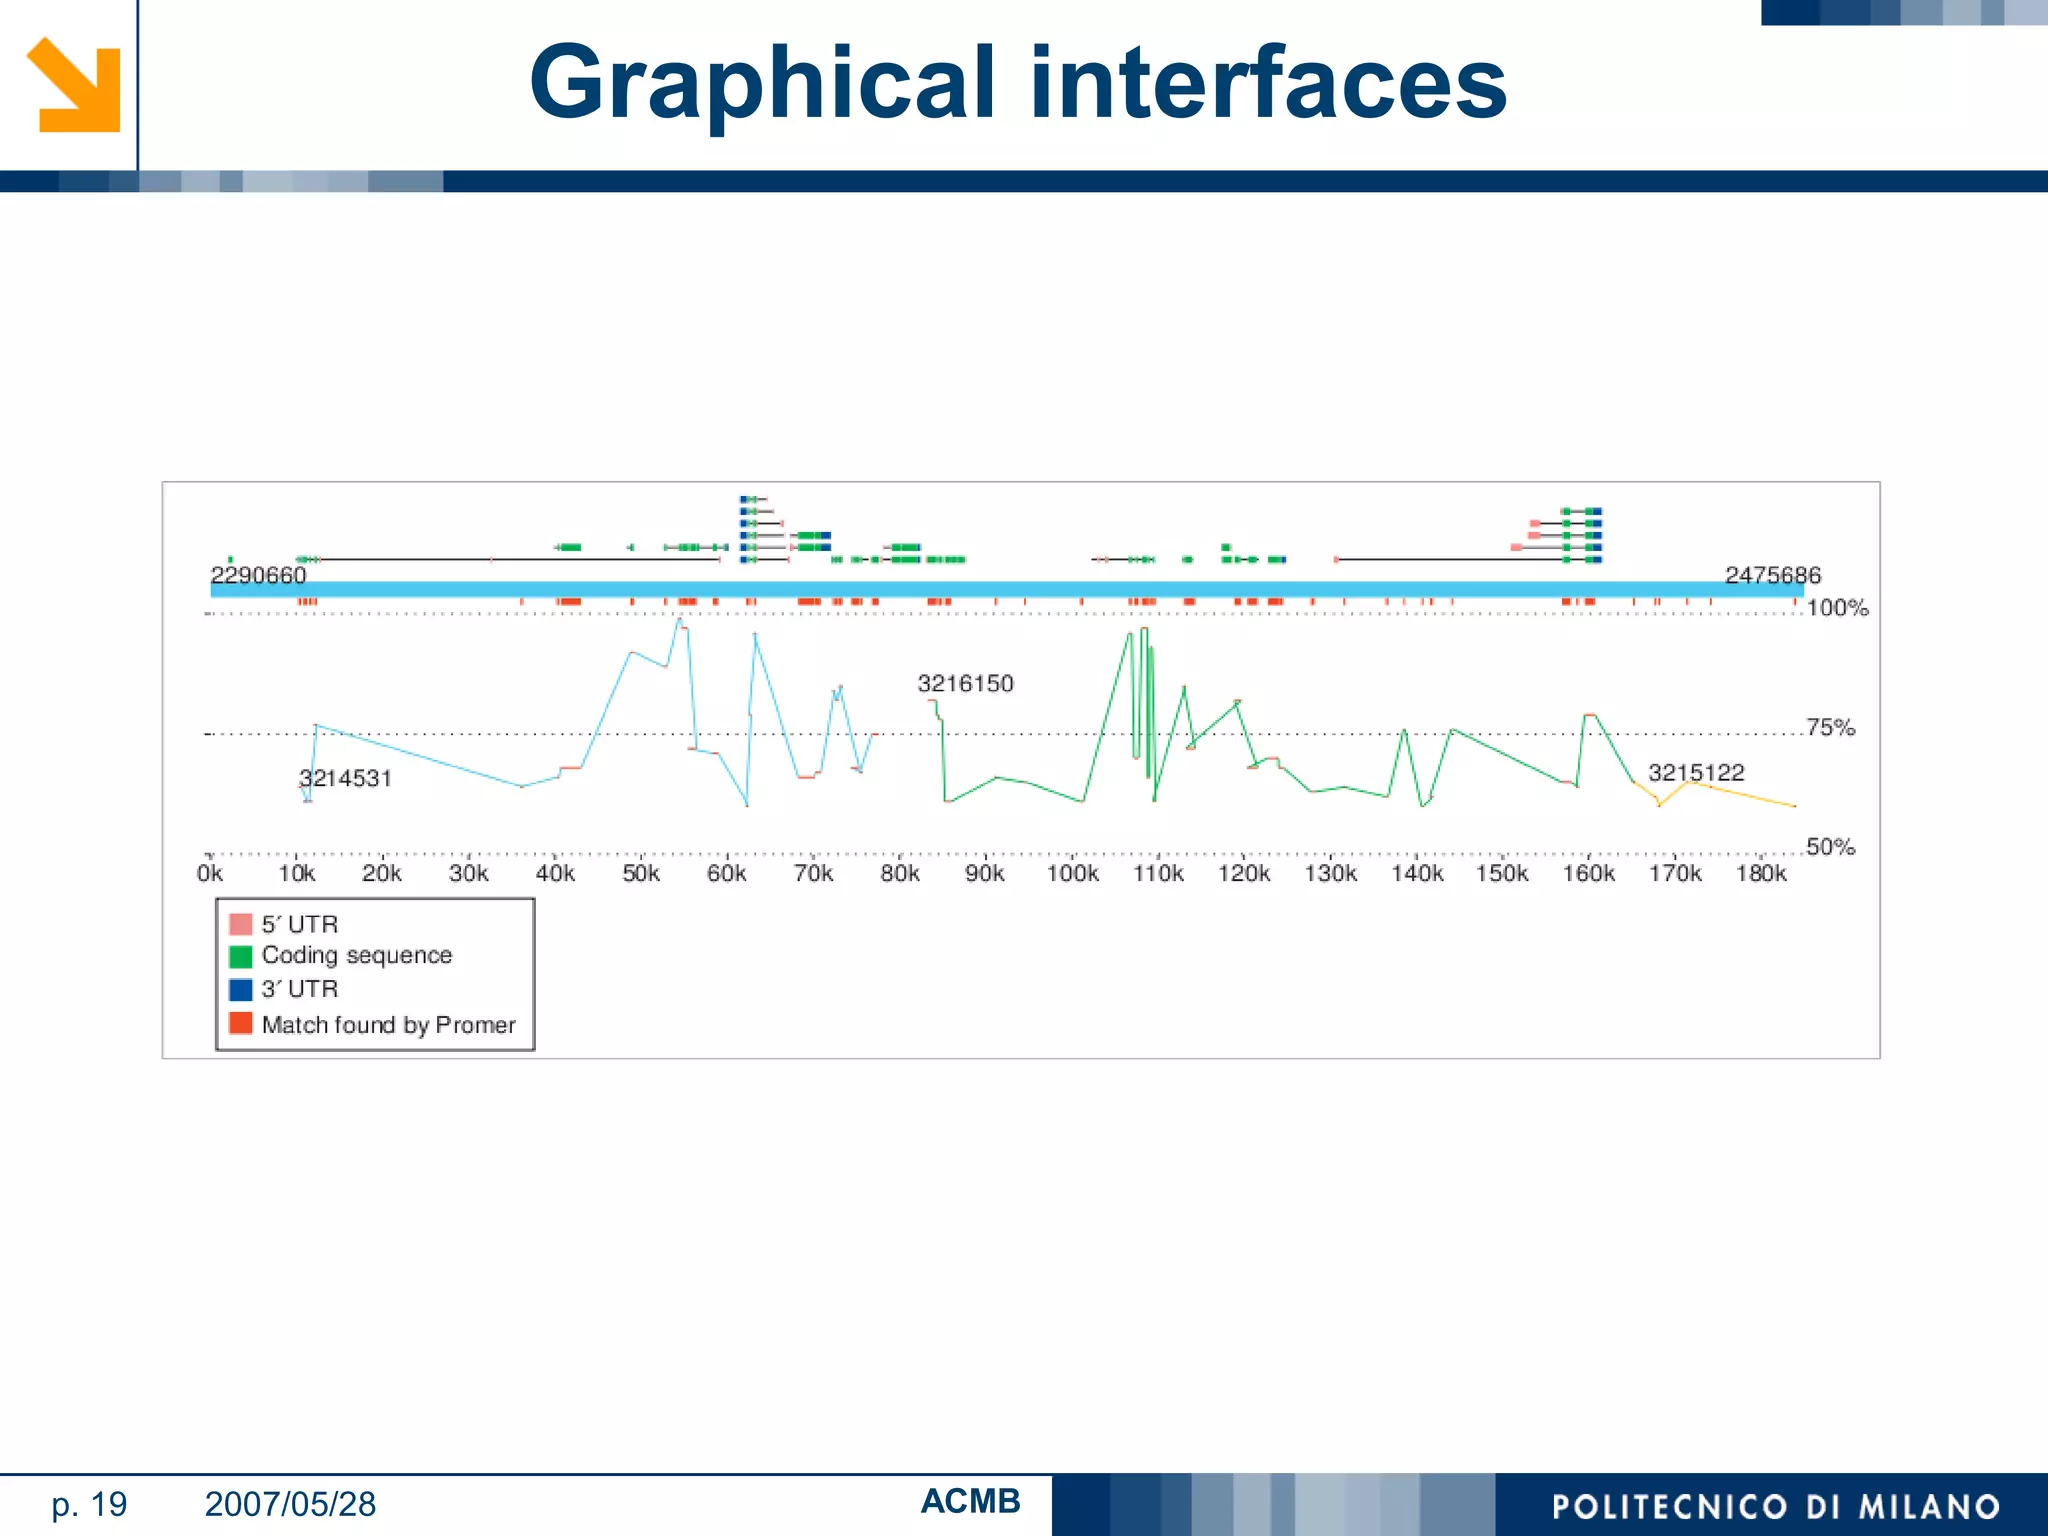Click the Graphical interfaces title
The image size is (2048, 1536).
(x=1017, y=82)
